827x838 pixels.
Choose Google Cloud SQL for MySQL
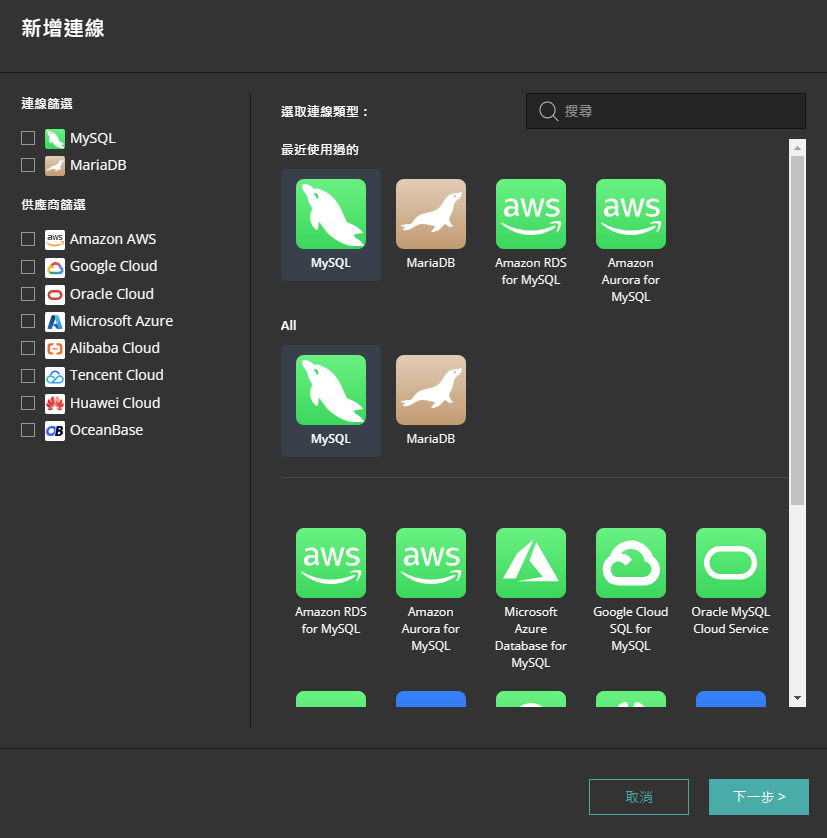(x=631, y=563)
